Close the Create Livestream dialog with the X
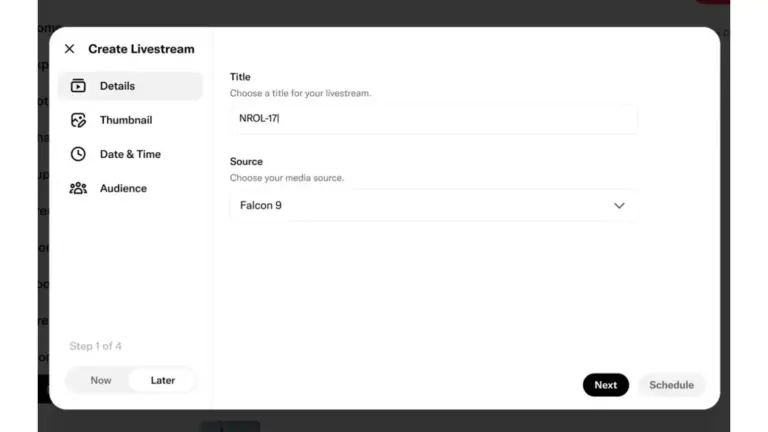 point(70,48)
